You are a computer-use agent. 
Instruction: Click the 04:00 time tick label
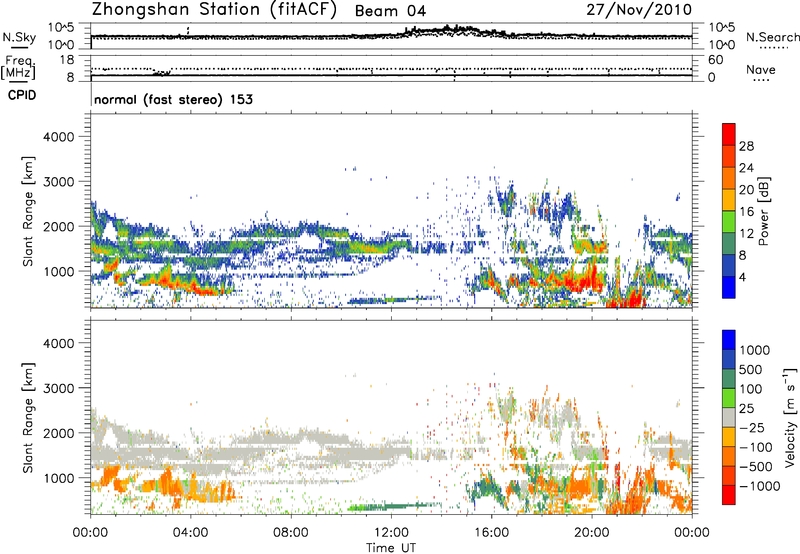point(190,533)
